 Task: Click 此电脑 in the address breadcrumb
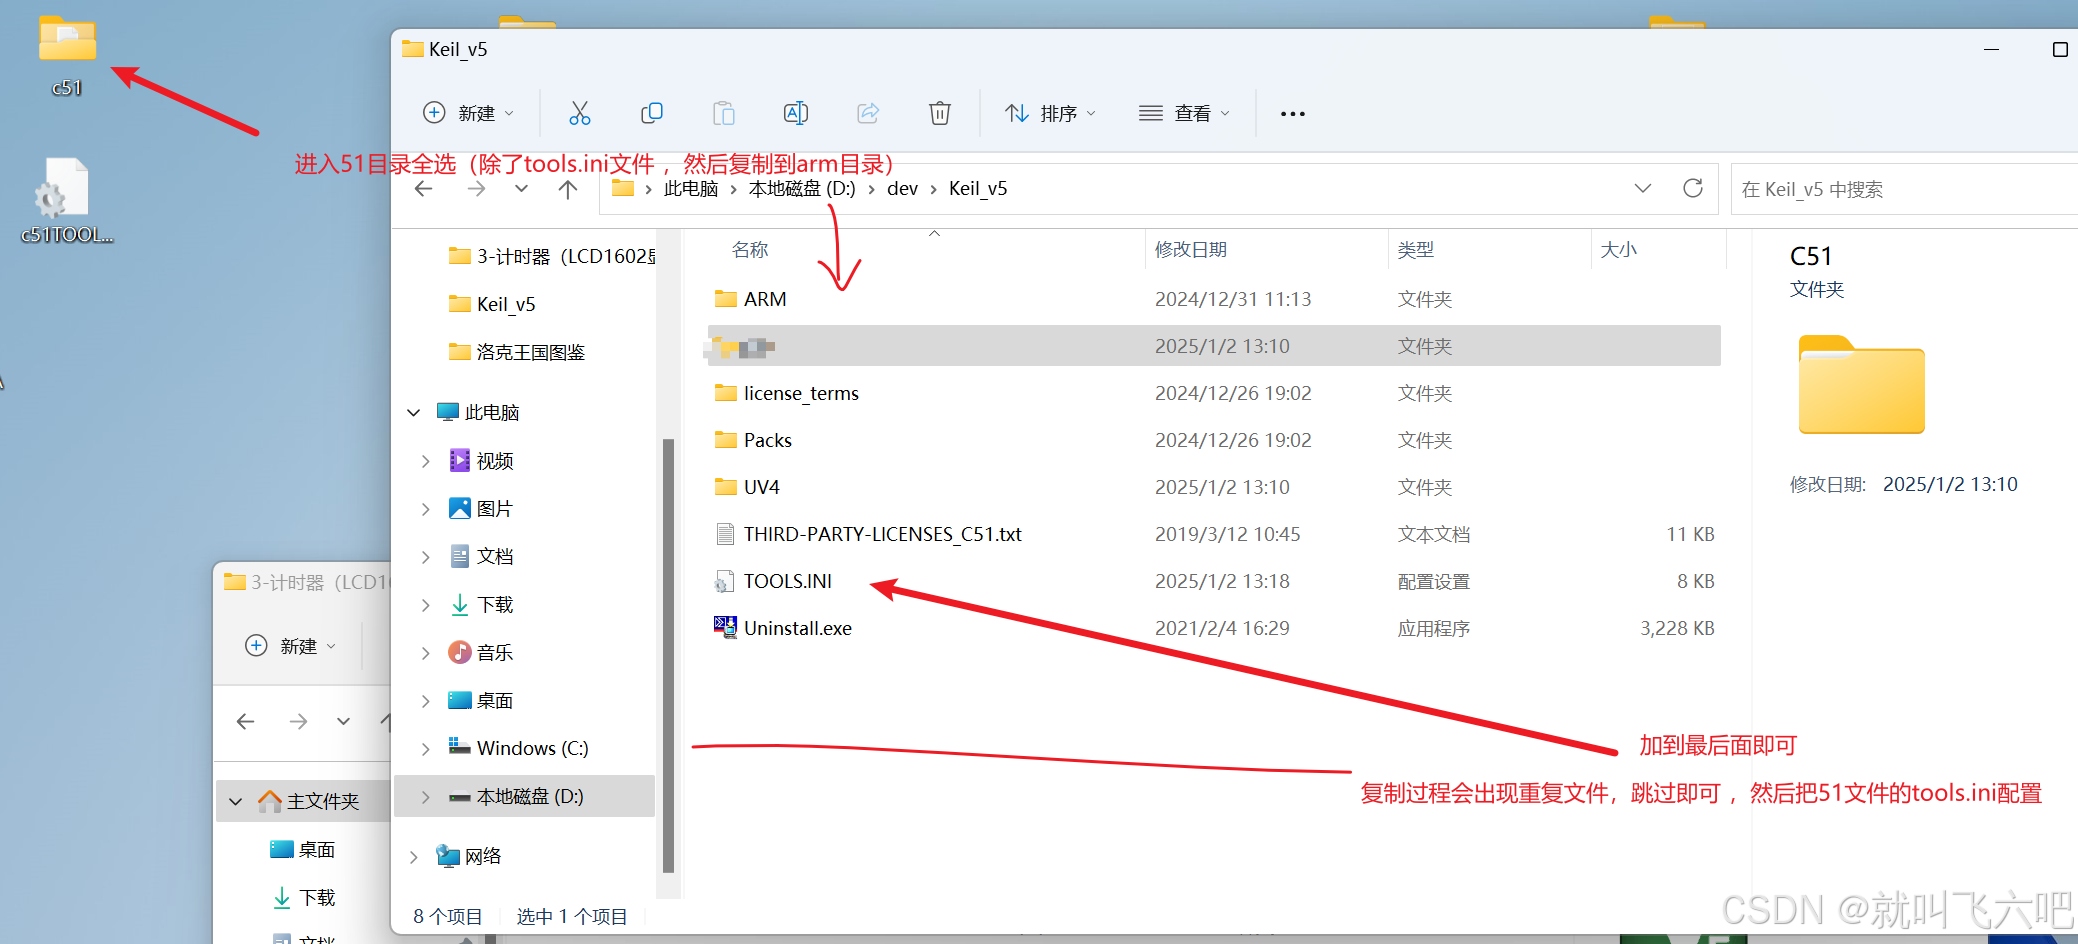tap(691, 188)
